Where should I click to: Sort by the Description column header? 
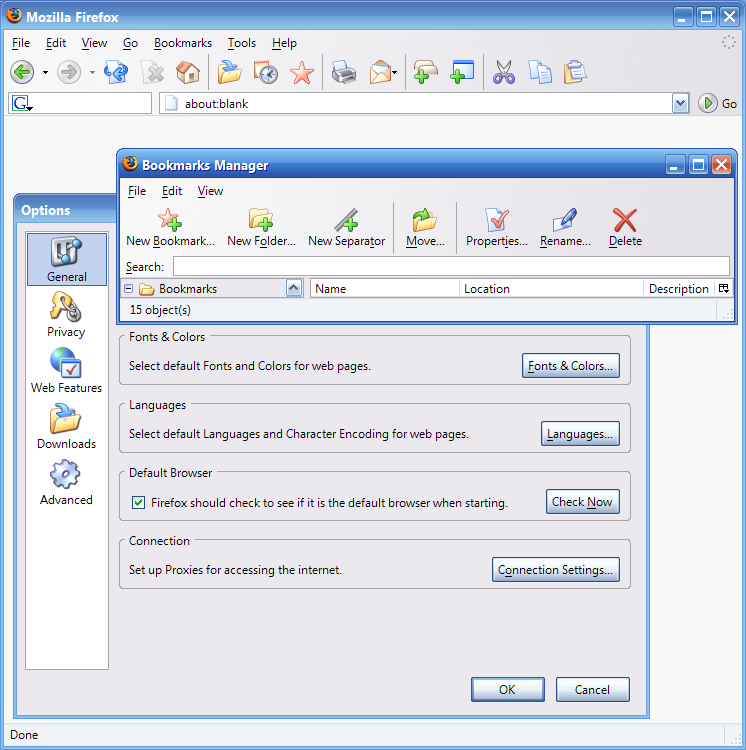(x=679, y=288)
